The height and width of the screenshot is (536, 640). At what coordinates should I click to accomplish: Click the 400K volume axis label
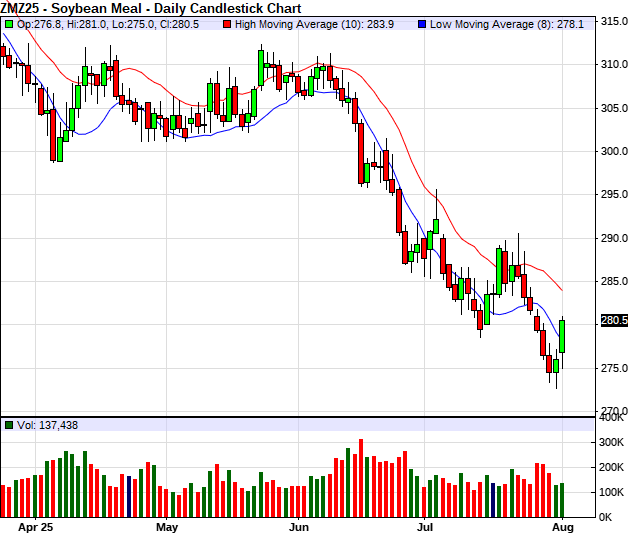[613, 417]
